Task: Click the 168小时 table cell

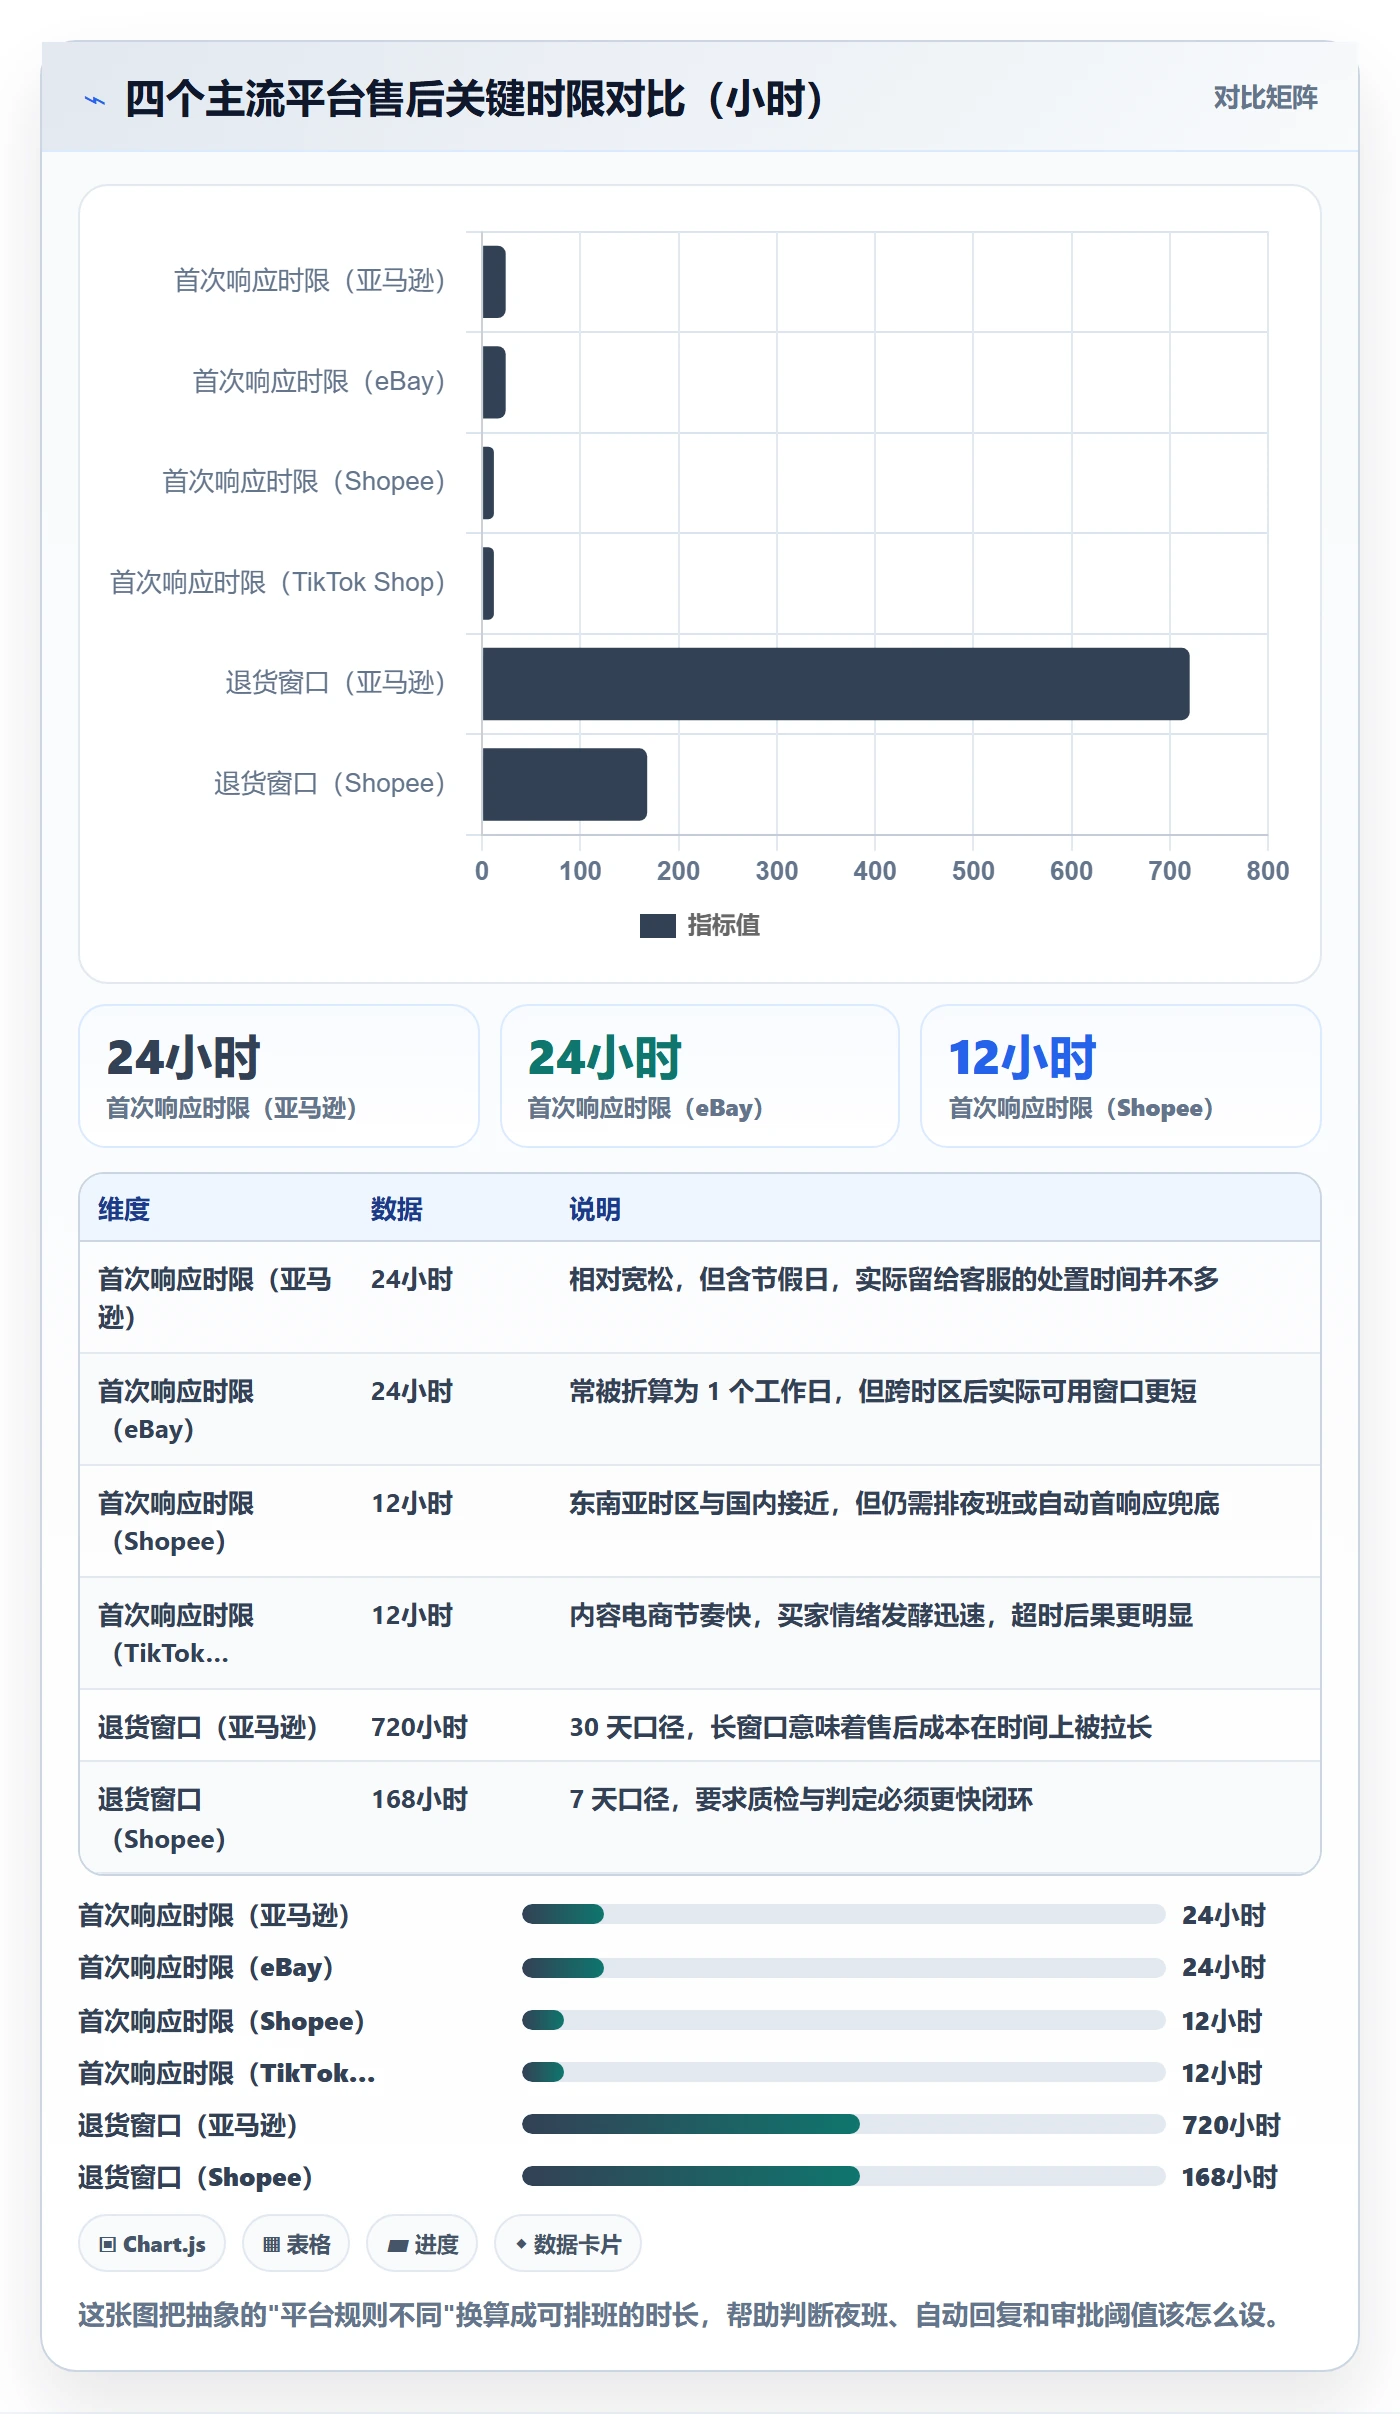Action: click(x=420, y=1799)
